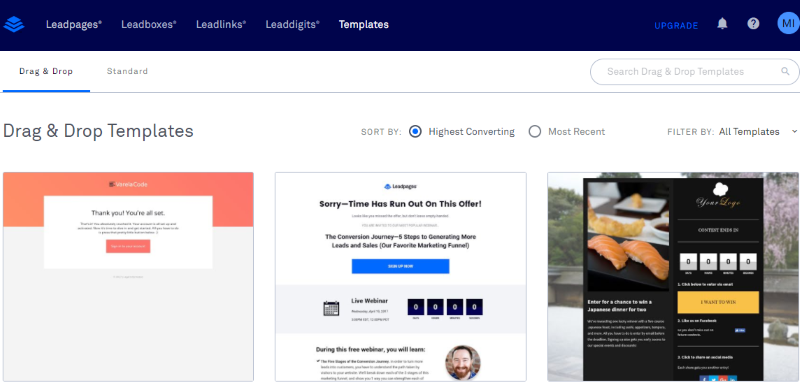The height and width of the screenshot is (383, 800).
Task: Expand the All Templates filter dropdown
Action: (x=758, y=132)
